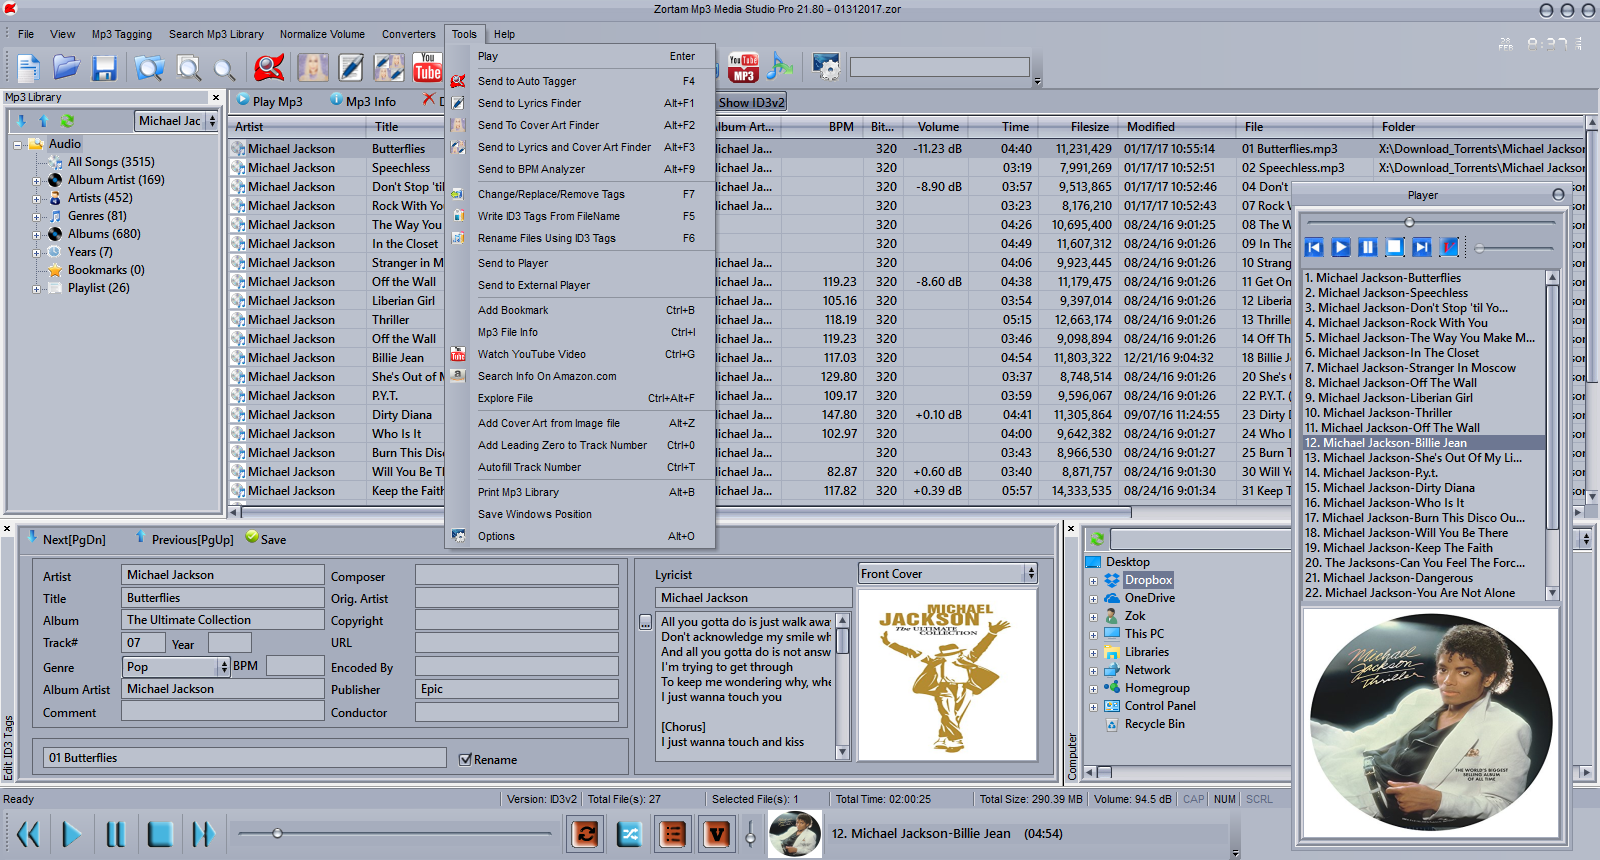This screenshot has height=860, width=1600.
Task: Choose Send to Auto Tagger menu item
Action: coord(580,81)
